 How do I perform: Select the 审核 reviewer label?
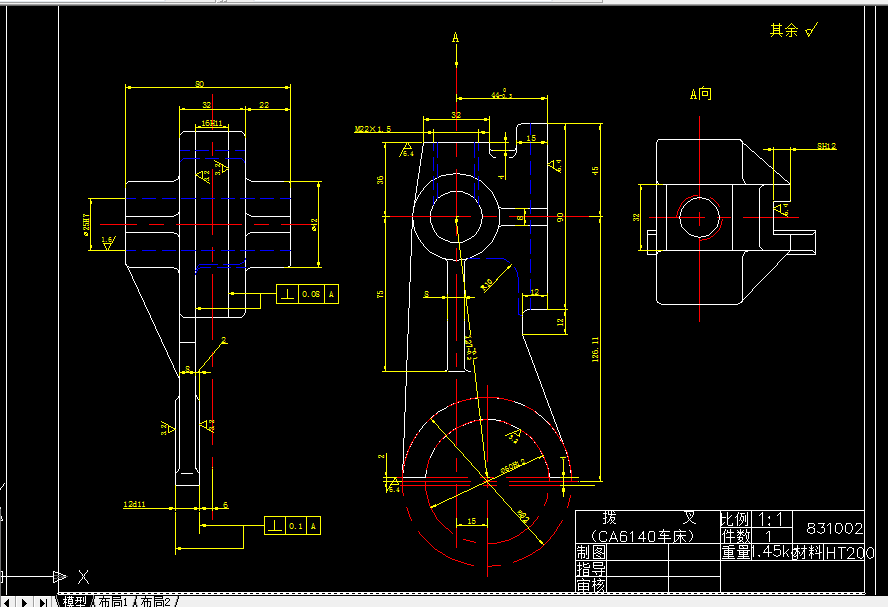591,584
